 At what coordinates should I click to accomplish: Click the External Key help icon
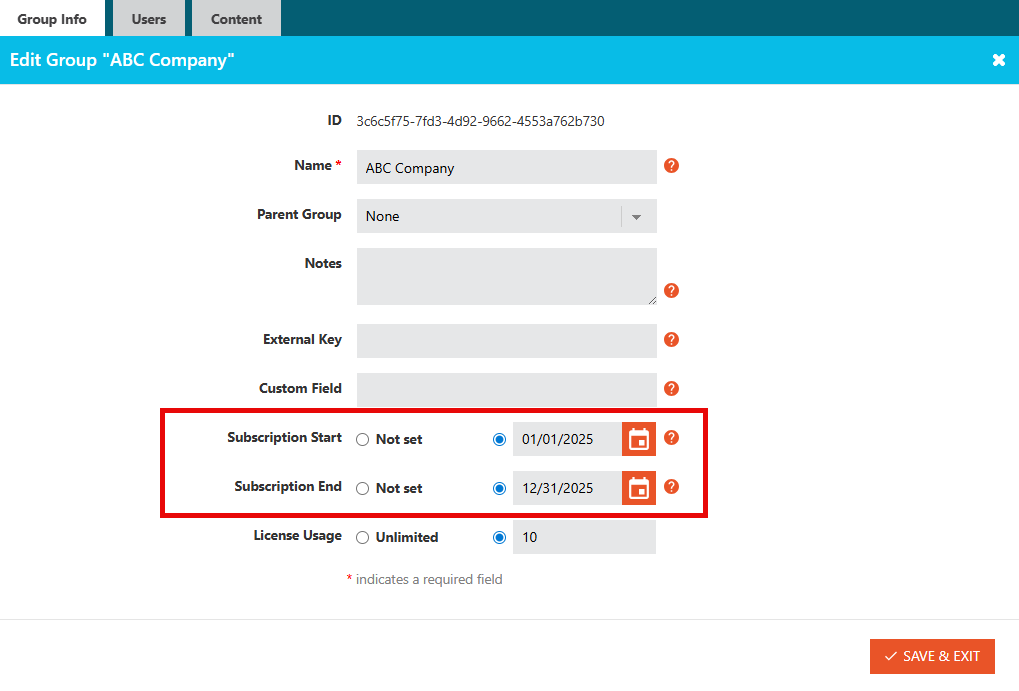coord(672,340)
